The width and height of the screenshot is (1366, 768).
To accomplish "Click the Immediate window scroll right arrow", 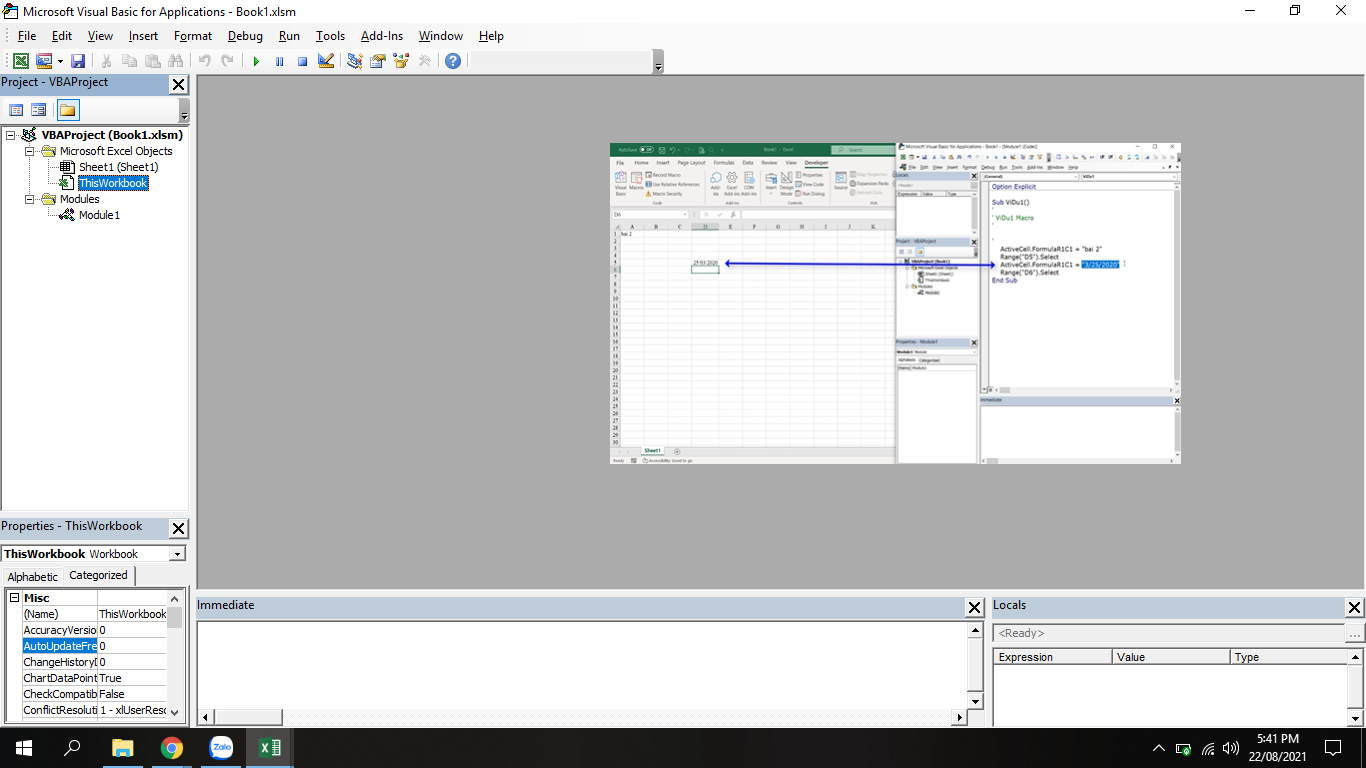I will tap(960, 717).
